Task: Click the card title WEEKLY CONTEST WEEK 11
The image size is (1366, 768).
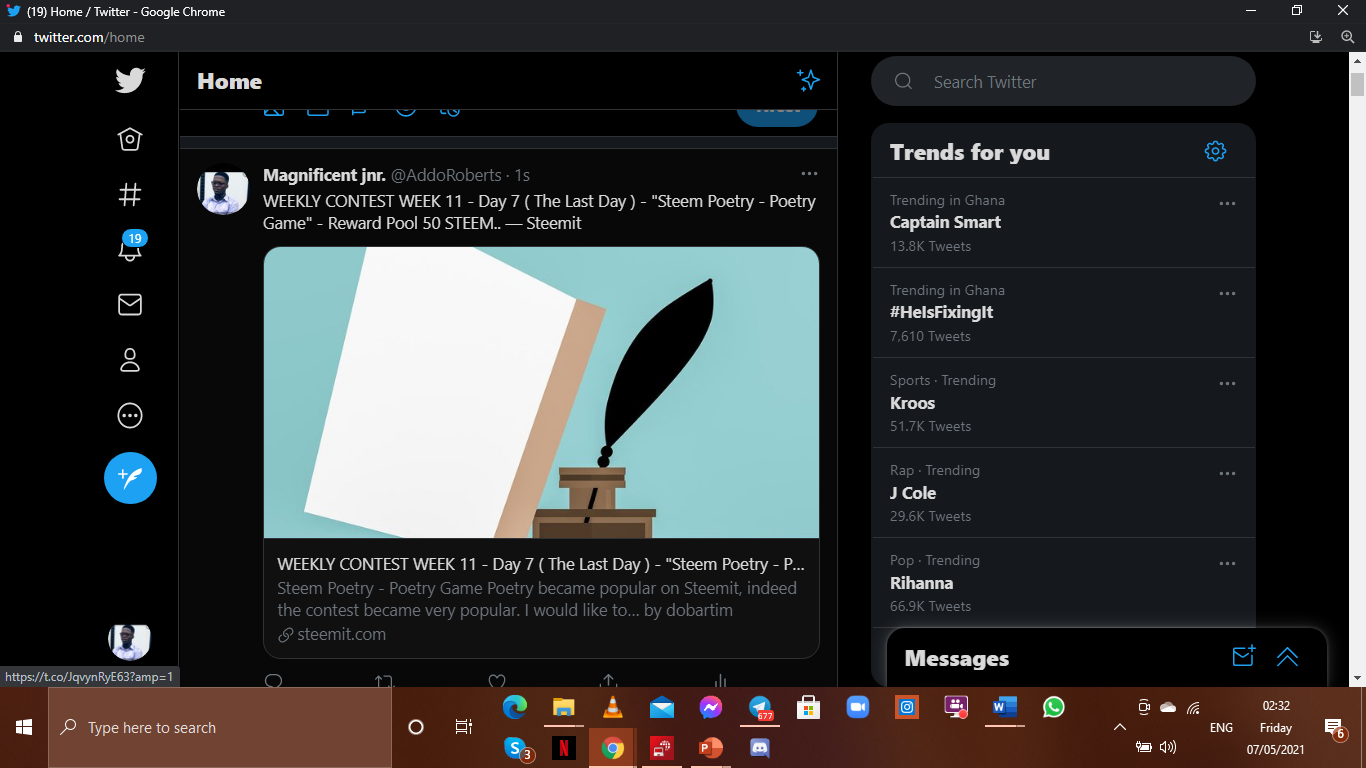Action: 541,564
